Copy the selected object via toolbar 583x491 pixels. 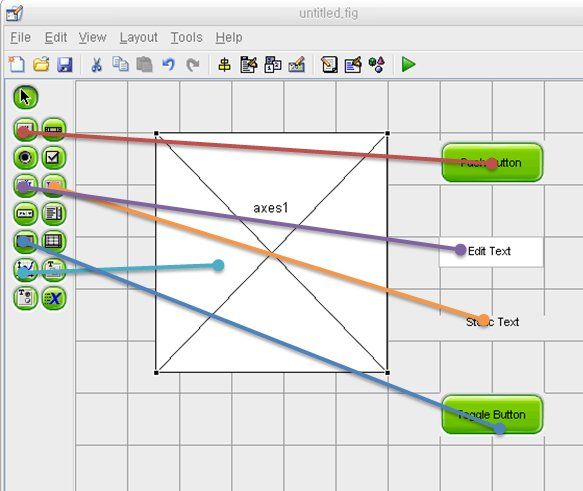pos(120,64)
